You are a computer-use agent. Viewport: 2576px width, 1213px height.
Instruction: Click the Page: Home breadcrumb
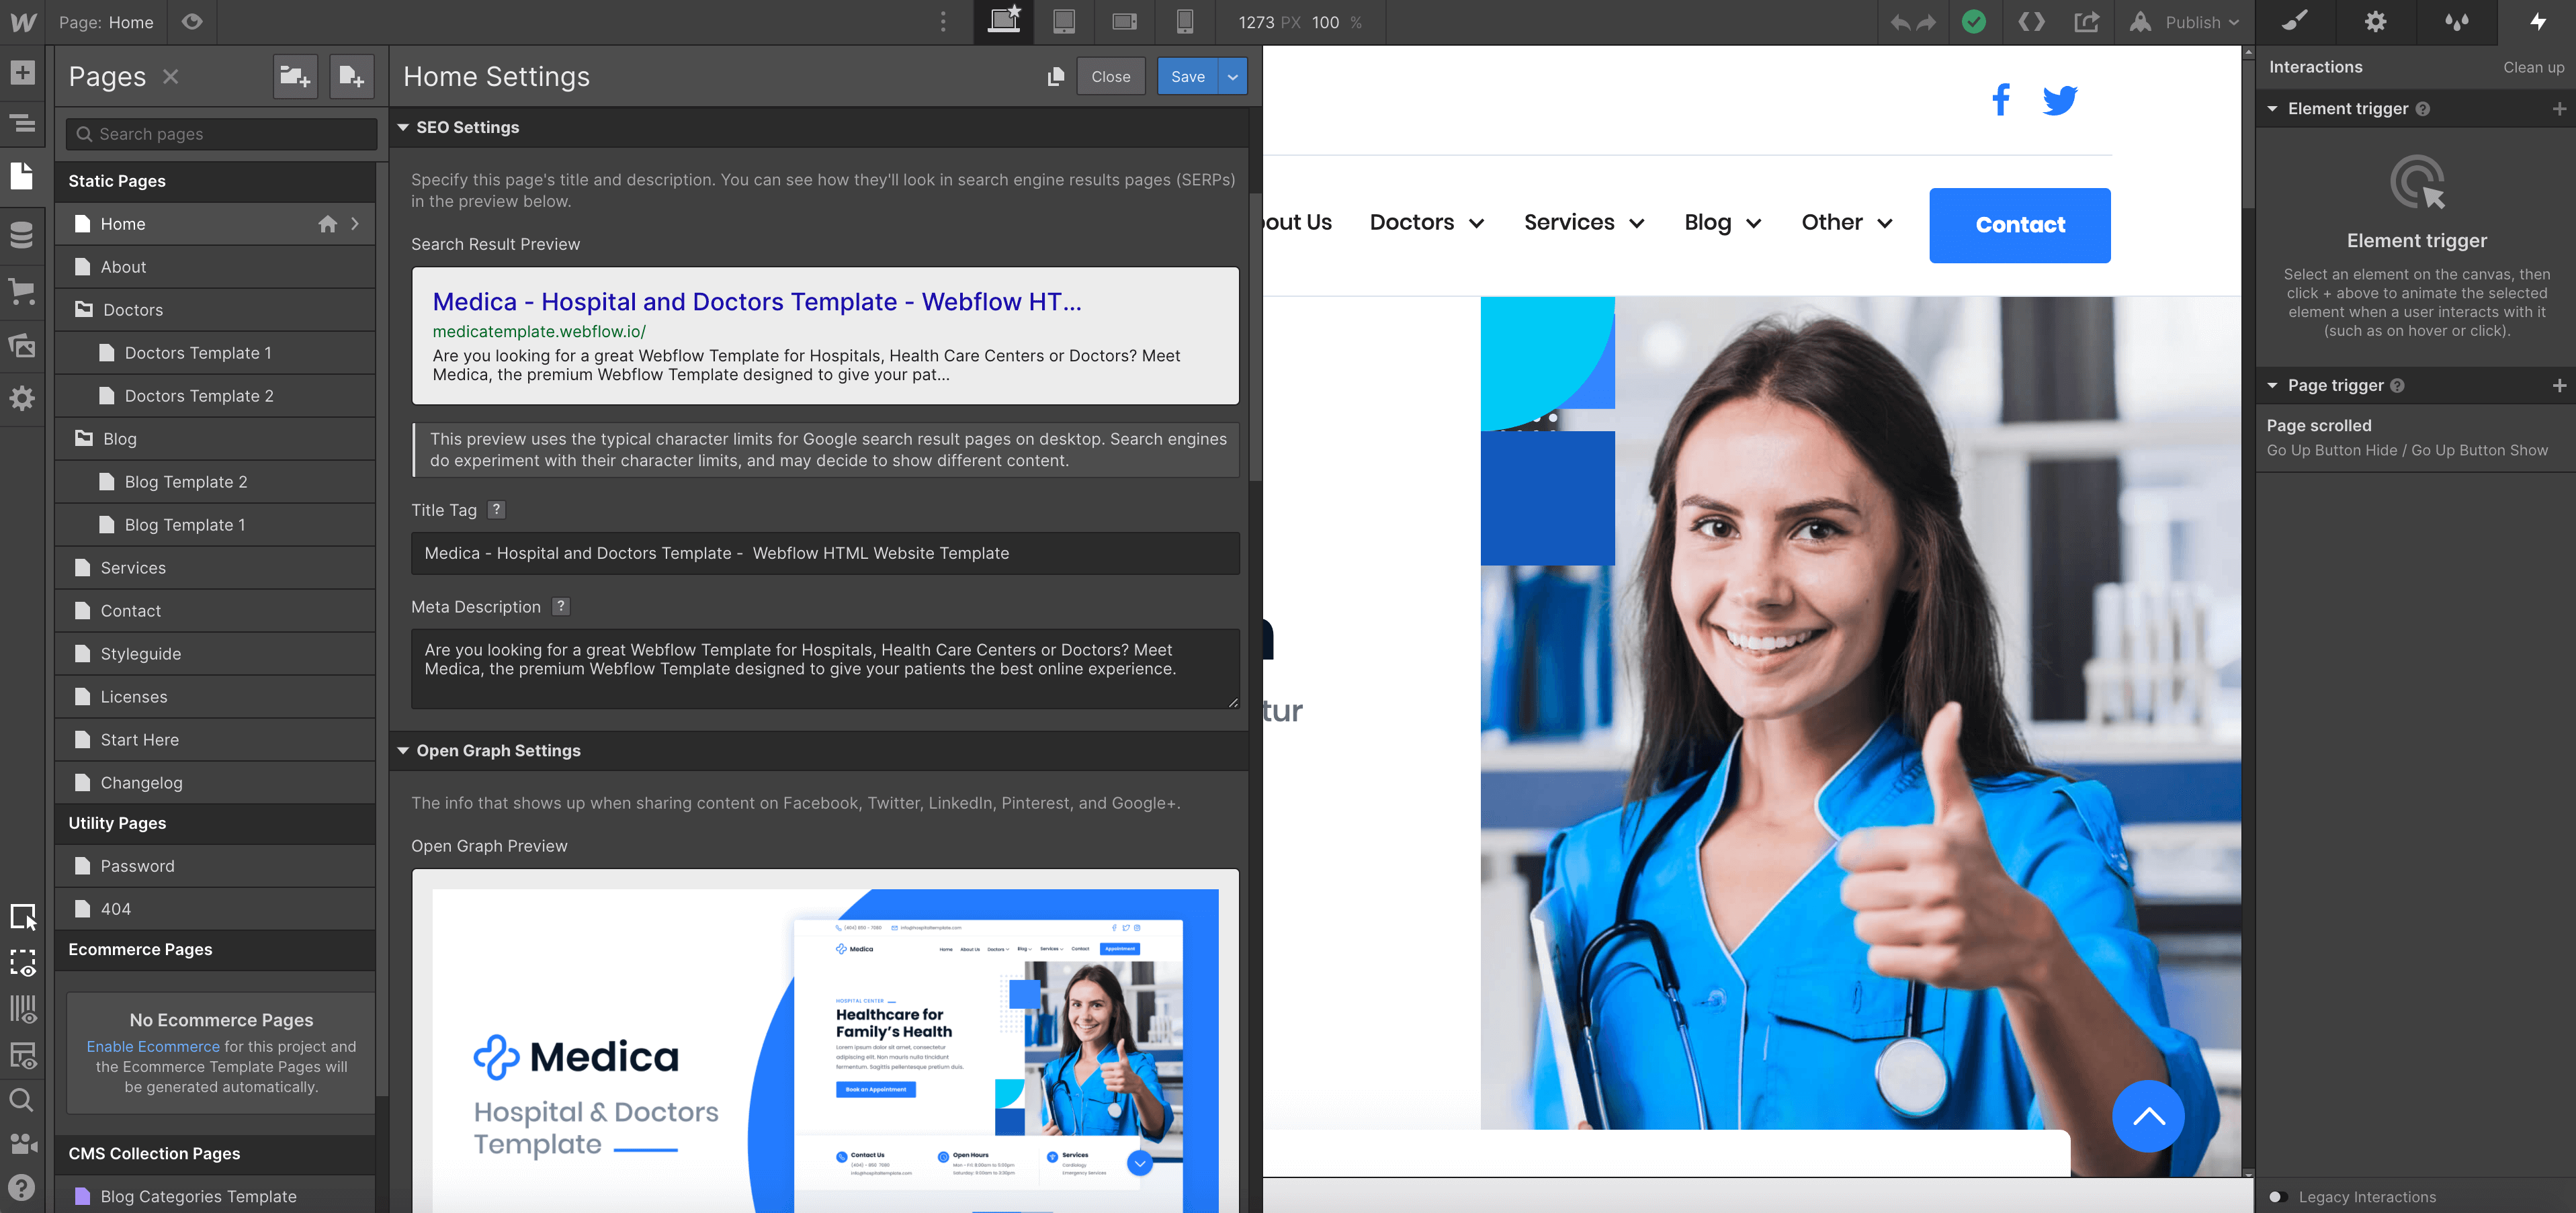pos(105,22)
